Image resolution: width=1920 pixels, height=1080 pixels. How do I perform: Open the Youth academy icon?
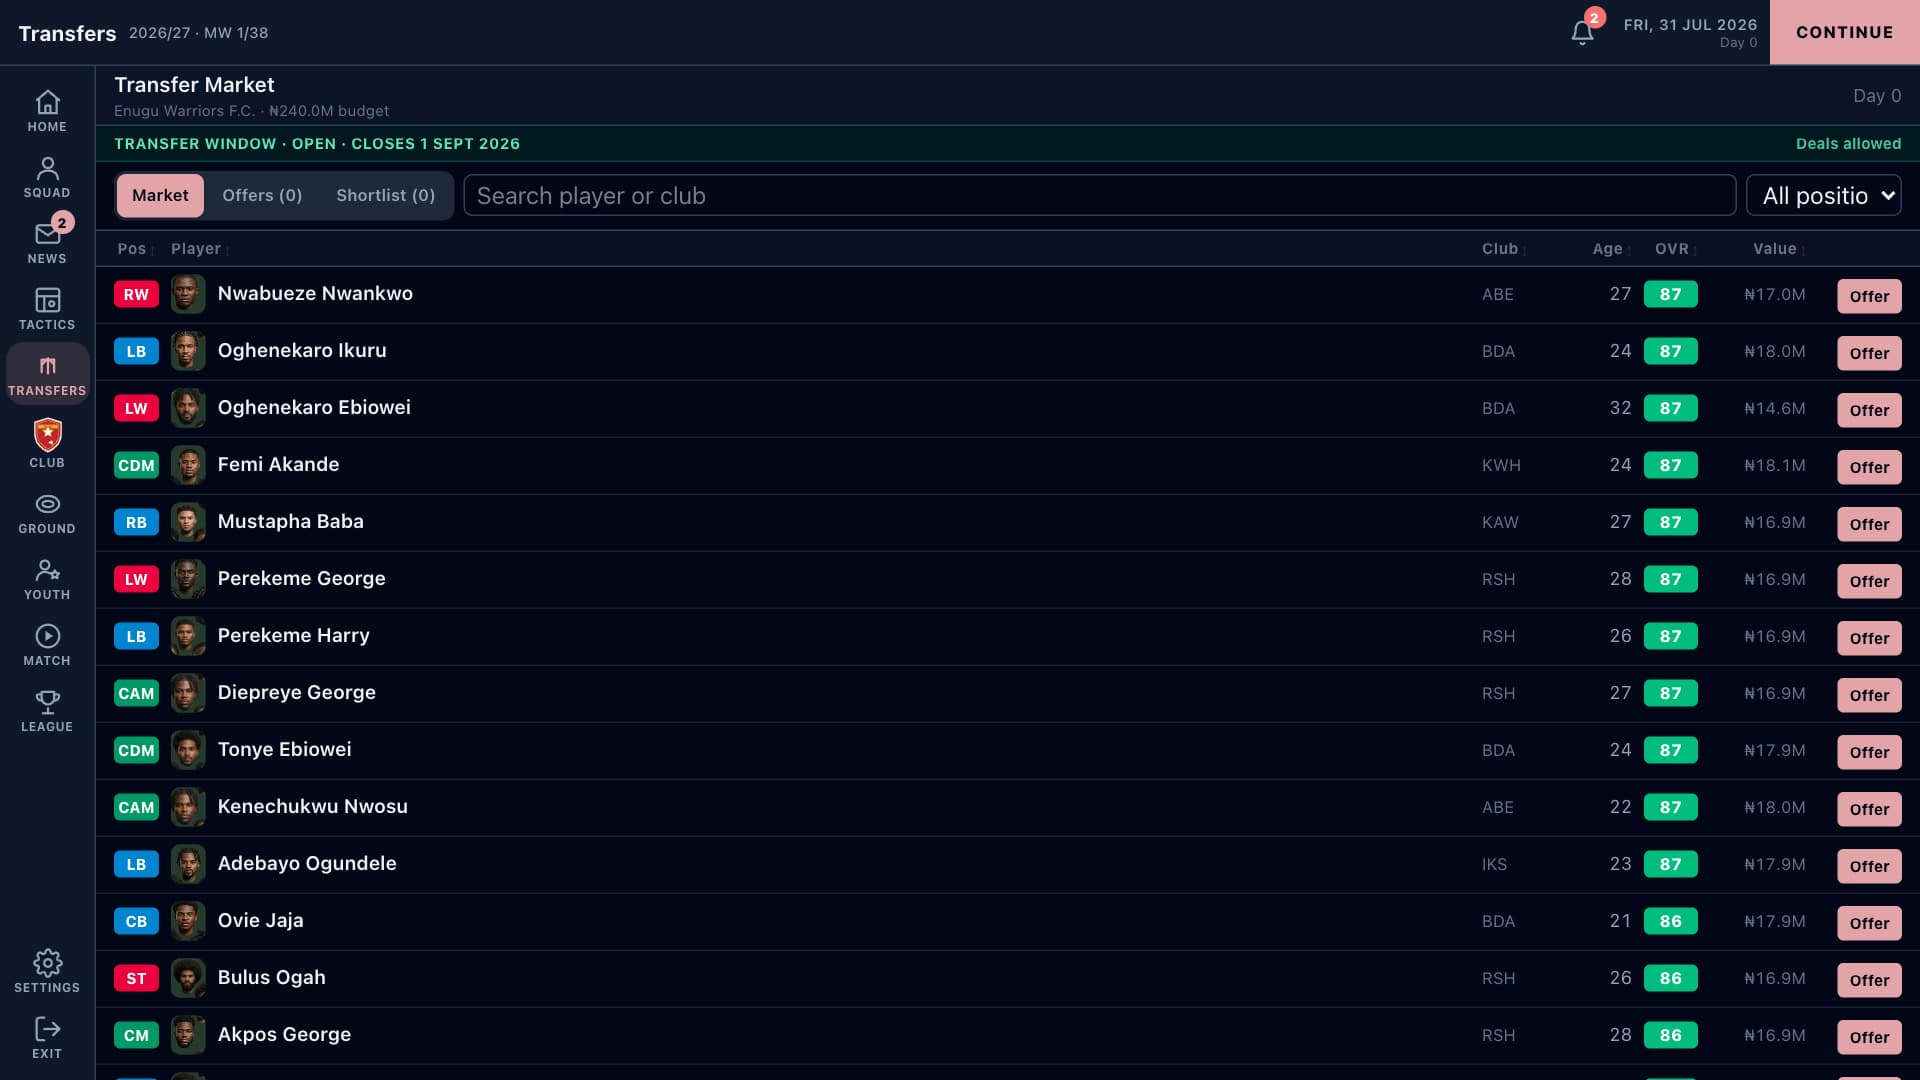(47, 579)
